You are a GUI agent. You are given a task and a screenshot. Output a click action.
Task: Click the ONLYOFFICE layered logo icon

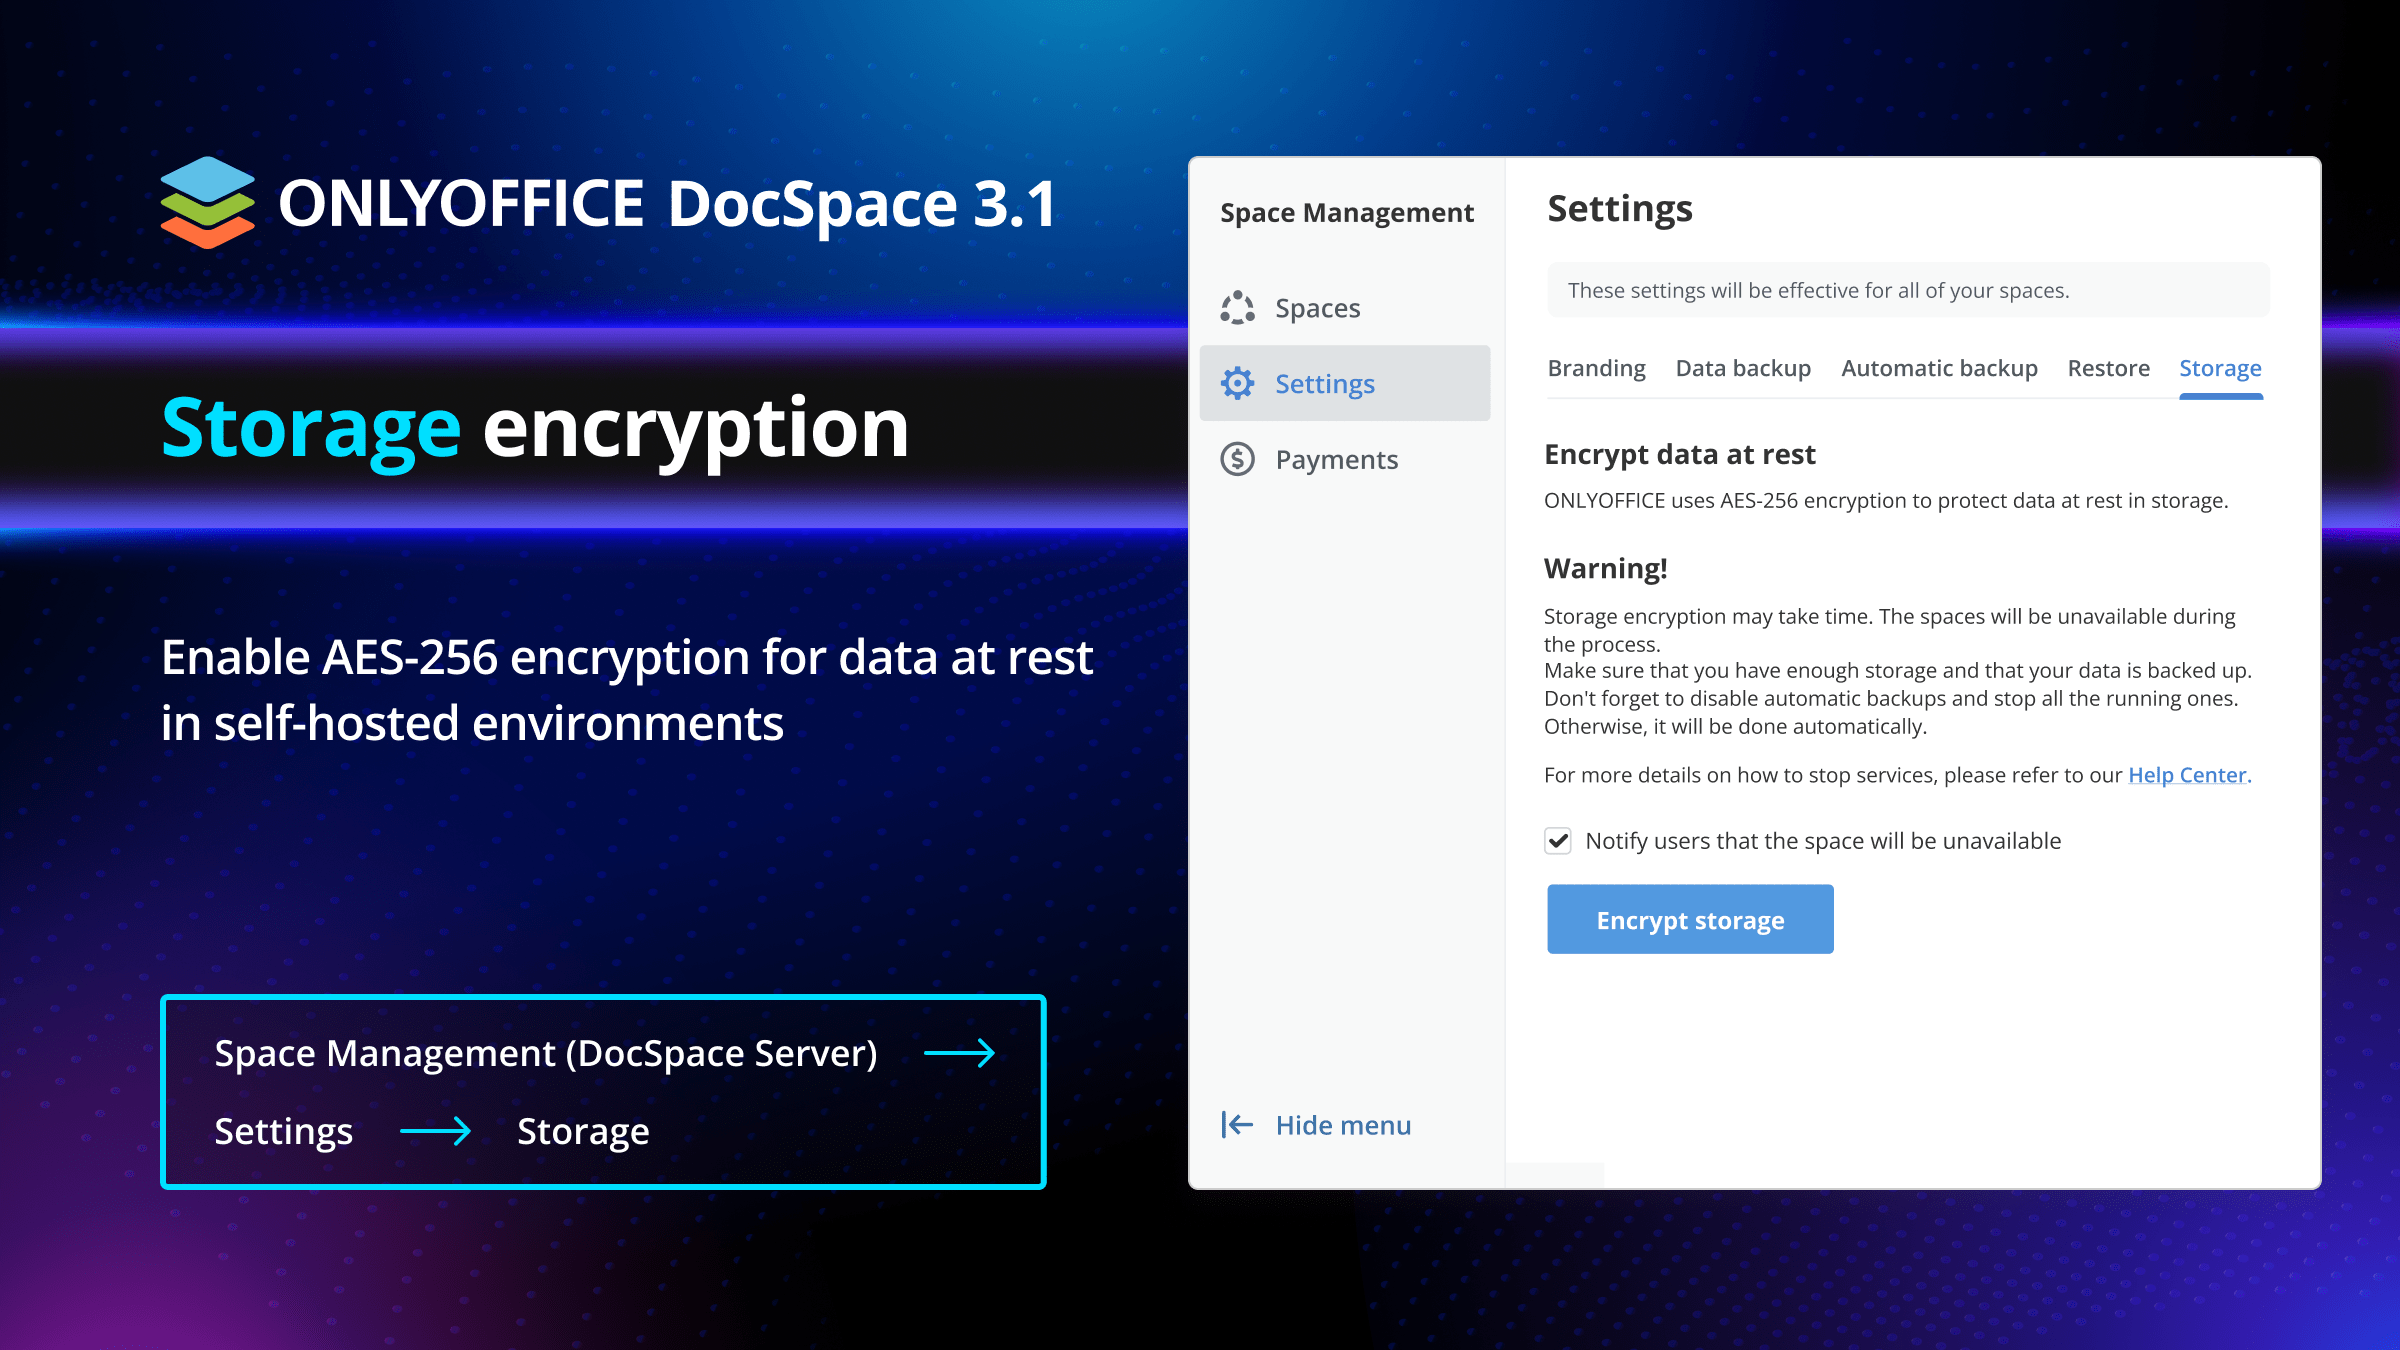208,203
